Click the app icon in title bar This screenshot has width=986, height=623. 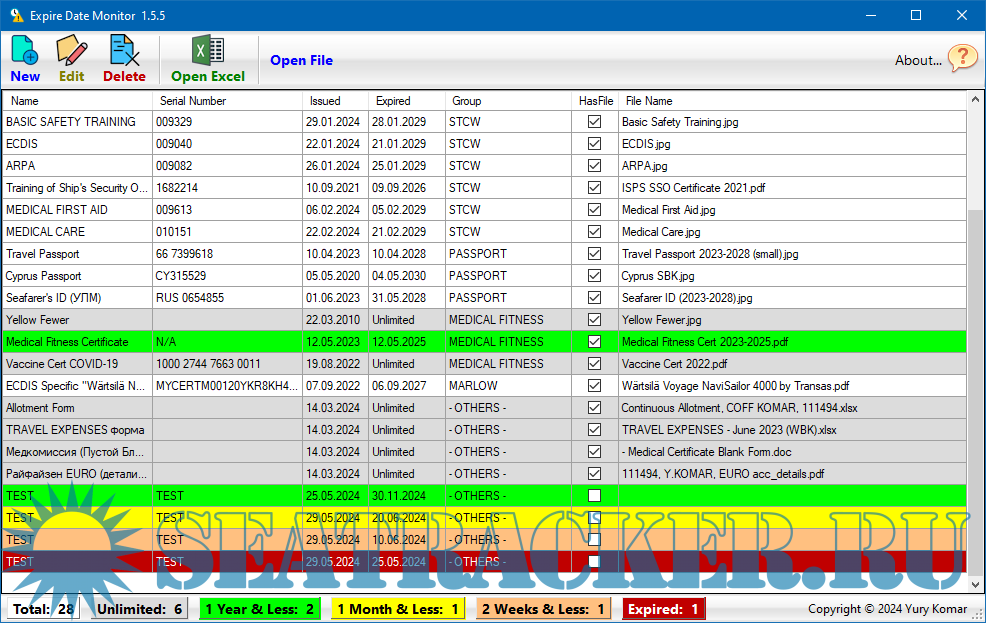click(x=16, y=16)
